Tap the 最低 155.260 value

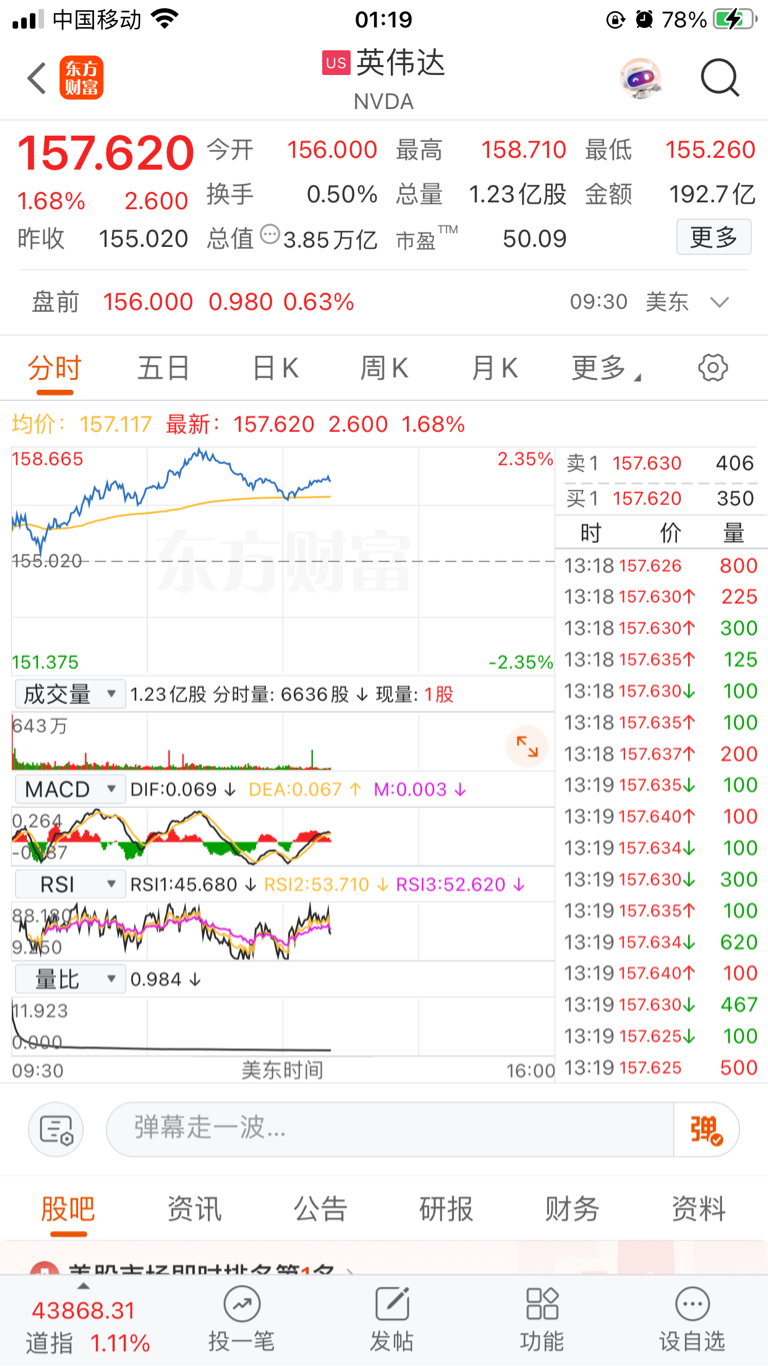[x=711, y=150]
